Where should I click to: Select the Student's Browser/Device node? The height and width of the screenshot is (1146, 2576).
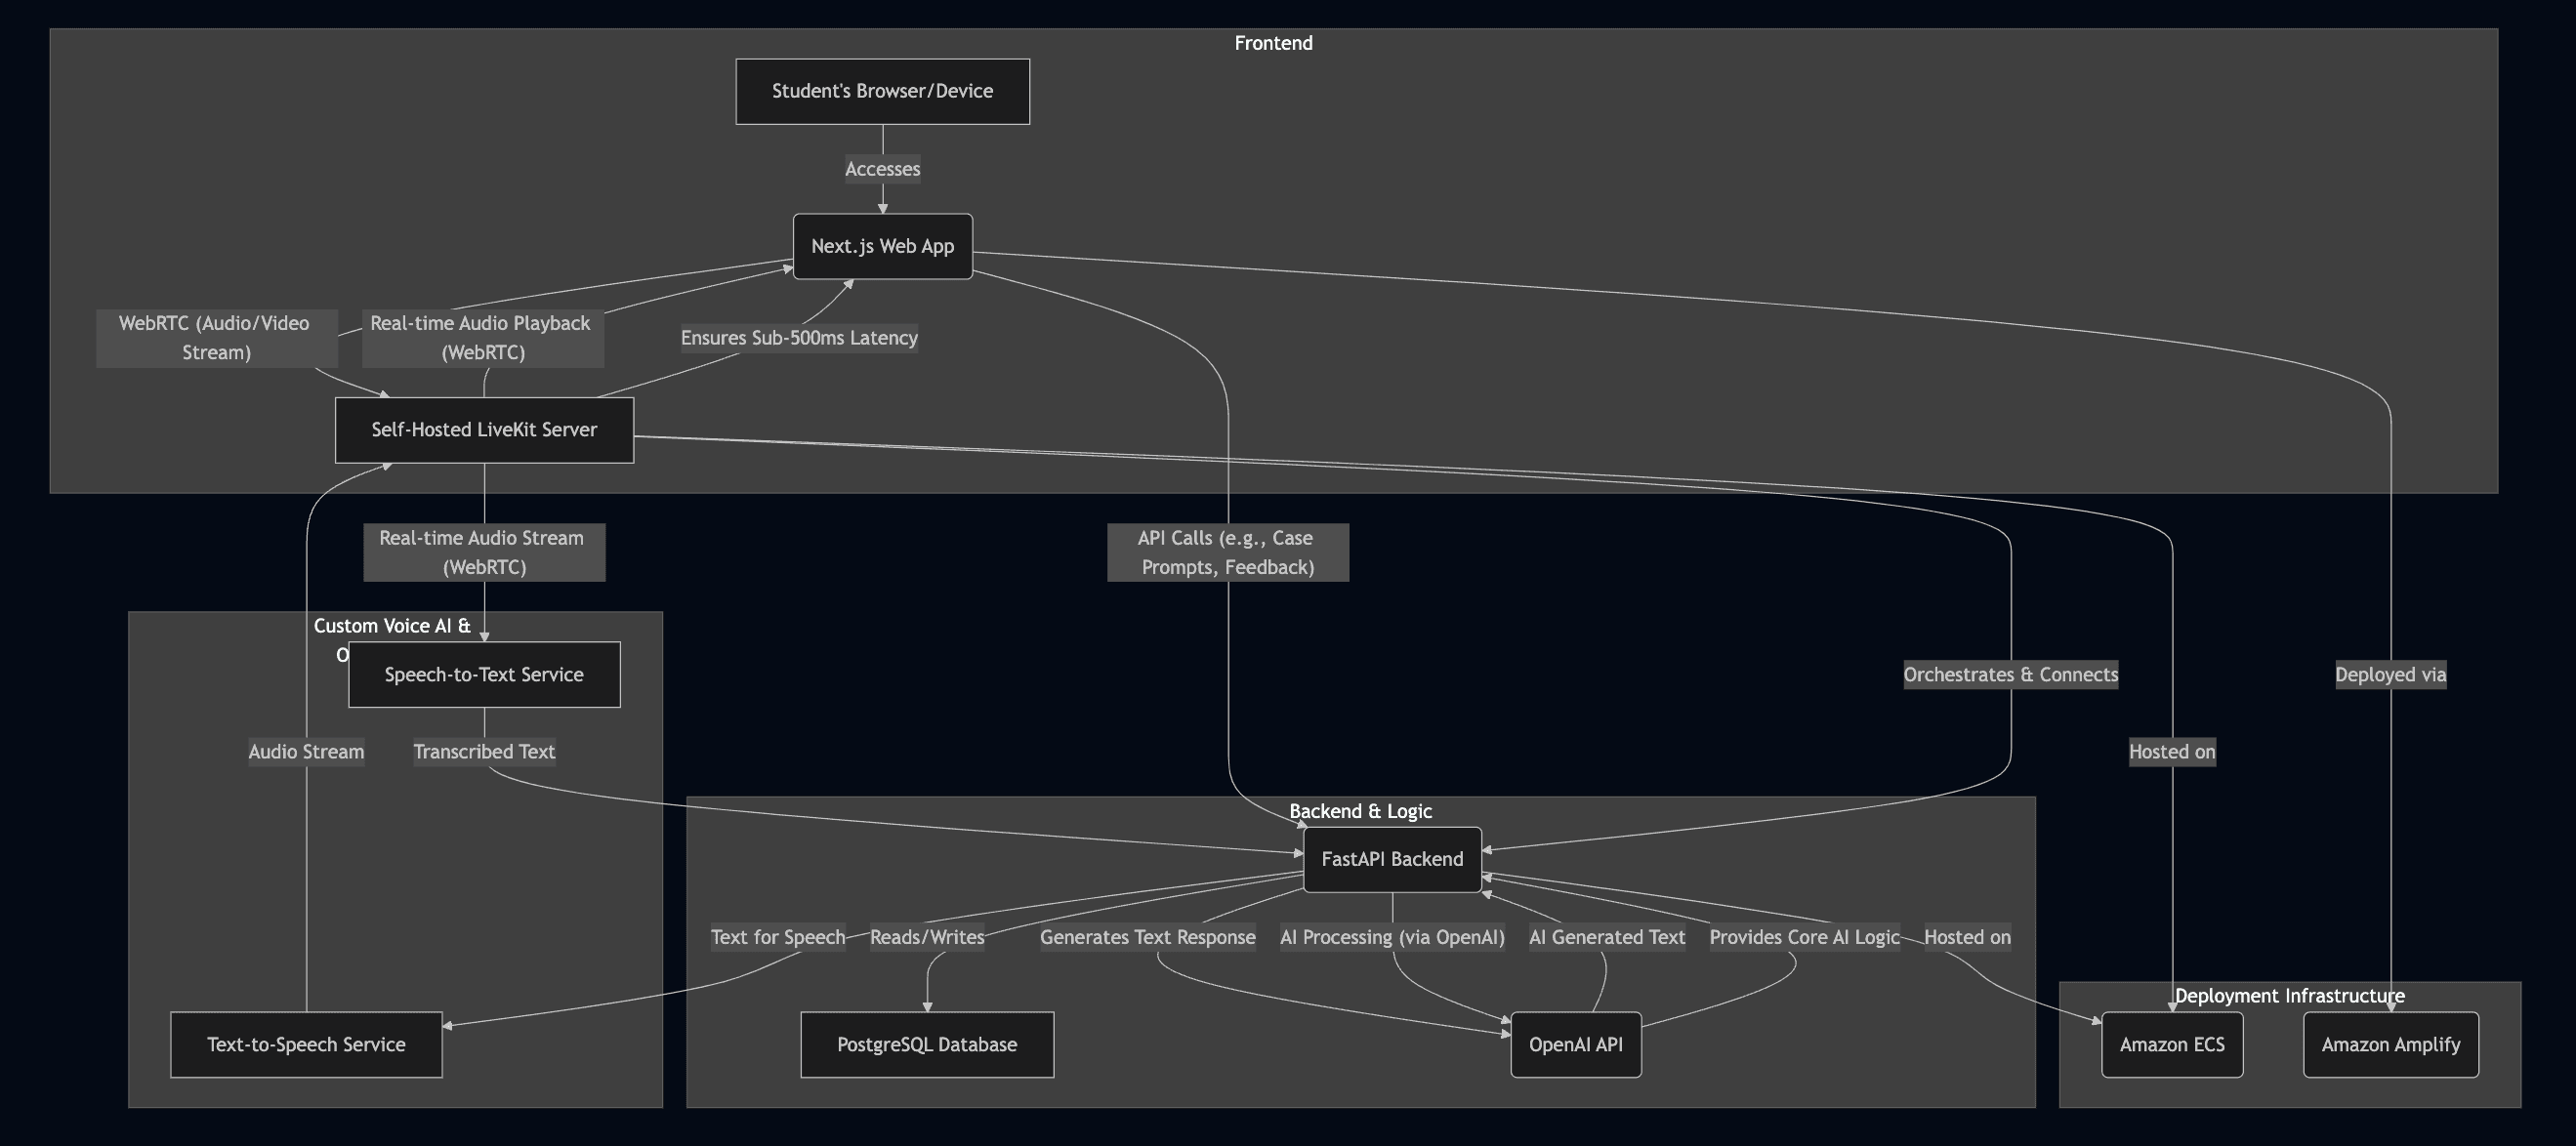[x=882, y=91]
